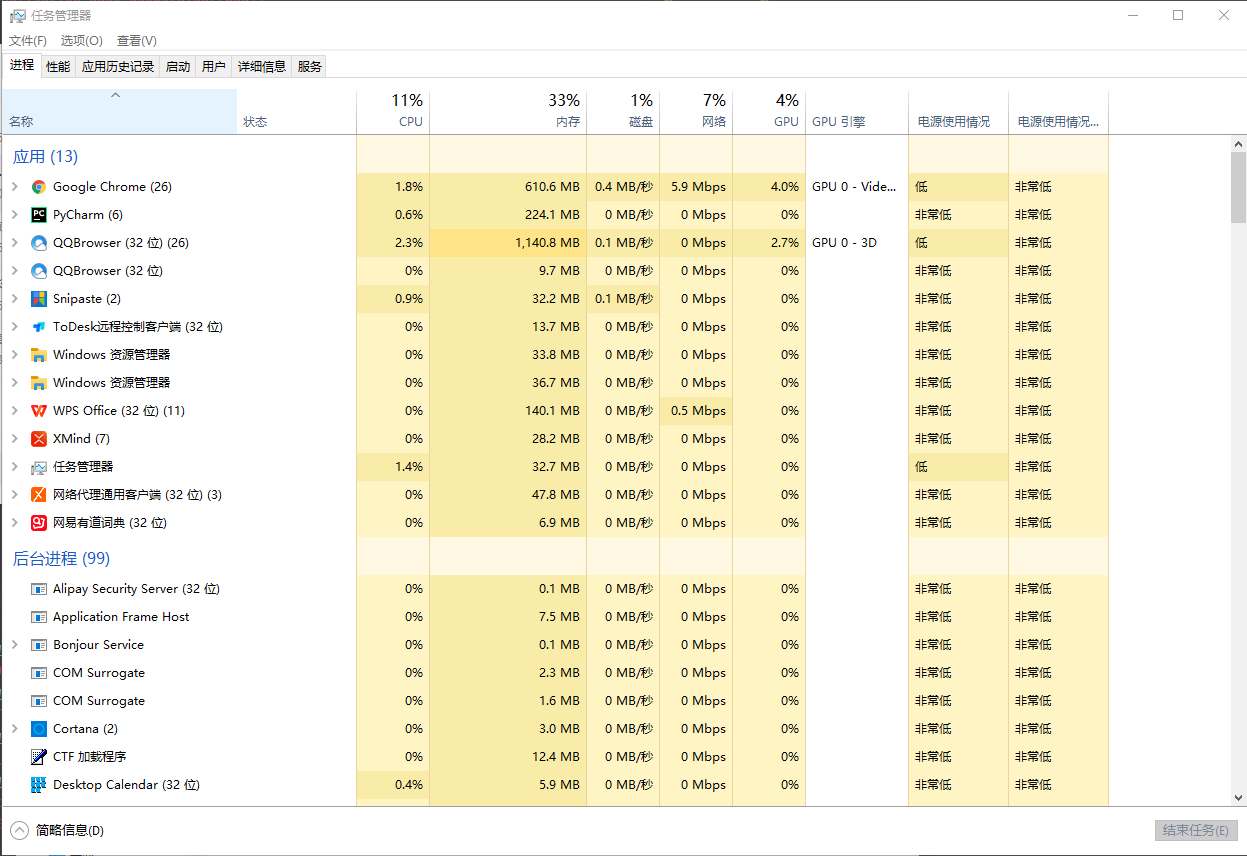
Task: Click the Application Frame Host icon
Action: pyautogui.click(x=39, y=617)
